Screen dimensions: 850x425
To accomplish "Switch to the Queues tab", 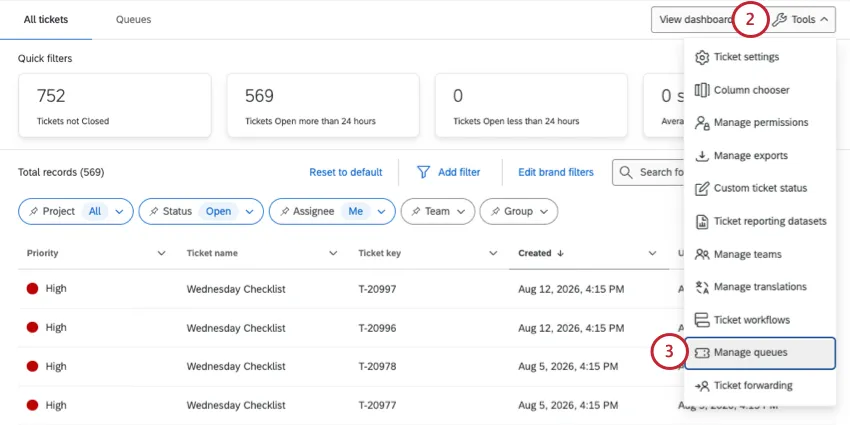I will point(133,20).
